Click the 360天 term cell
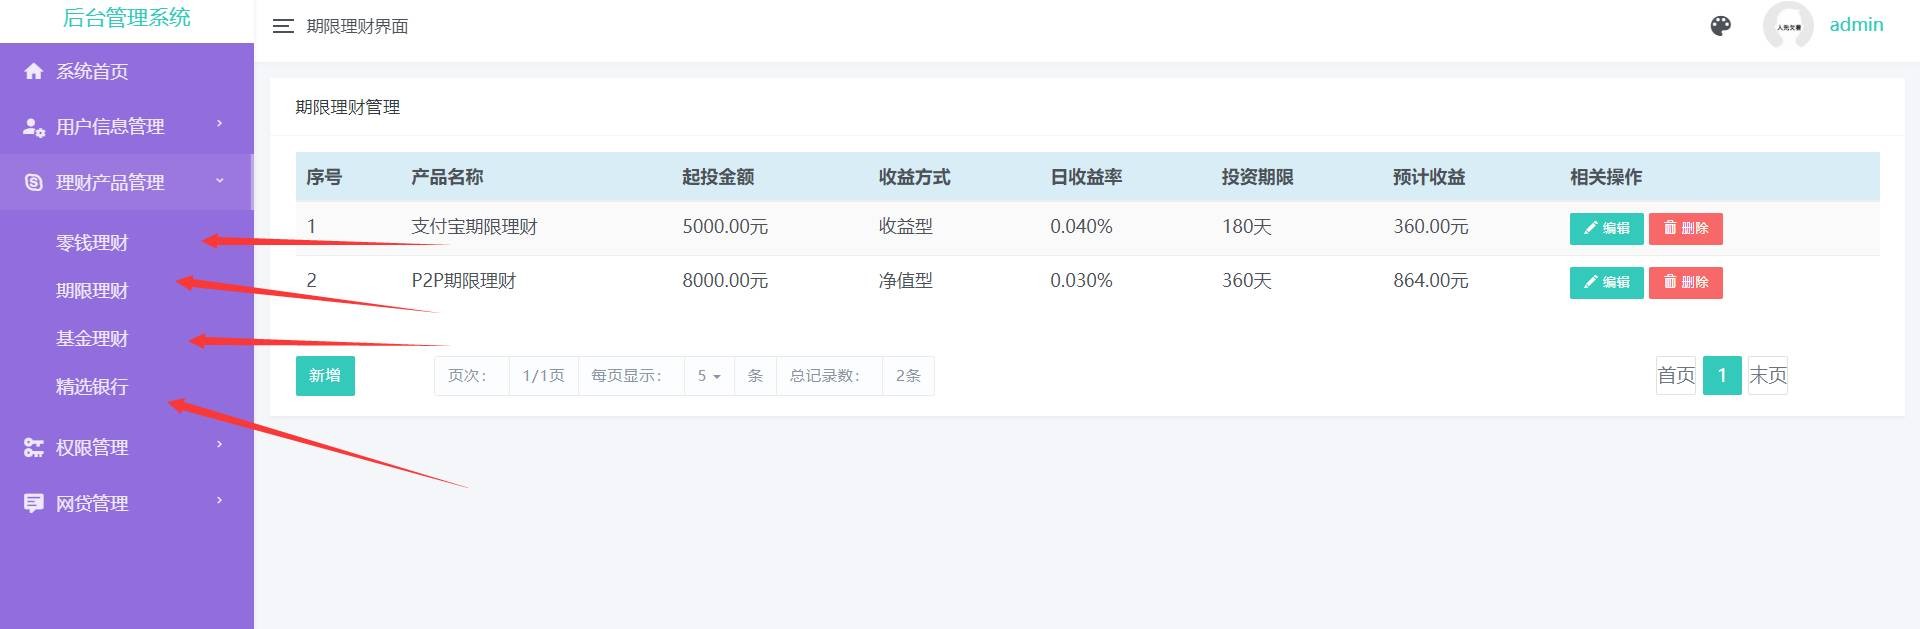Viewport: 1920px width, 629px height. click(x=1247, y=281)
